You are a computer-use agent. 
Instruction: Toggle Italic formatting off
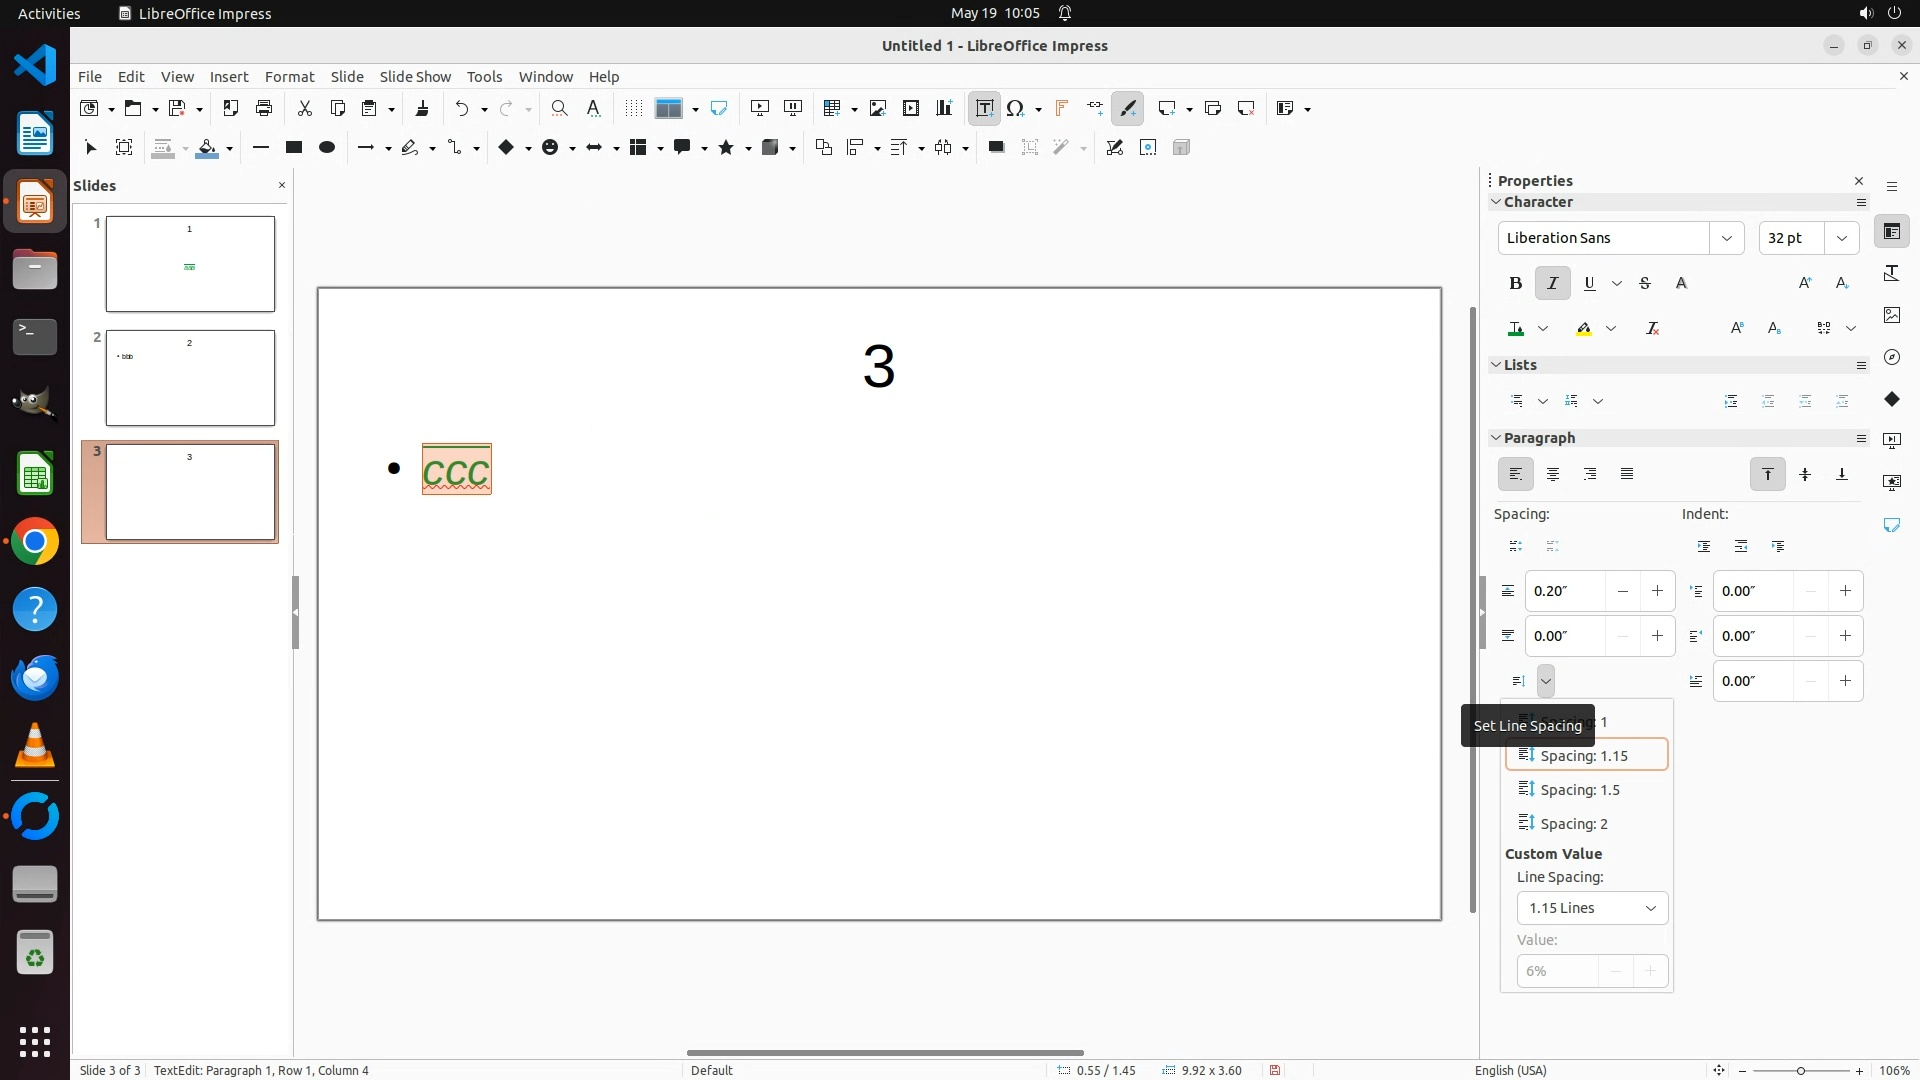(x=1552, y=284)
